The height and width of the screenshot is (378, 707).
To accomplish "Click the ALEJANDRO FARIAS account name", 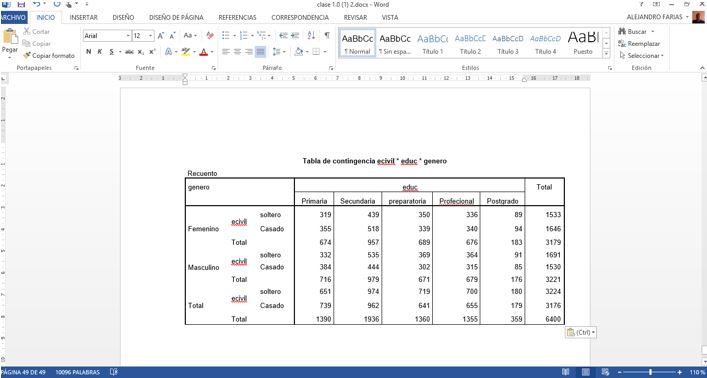I will click(655, 17).
